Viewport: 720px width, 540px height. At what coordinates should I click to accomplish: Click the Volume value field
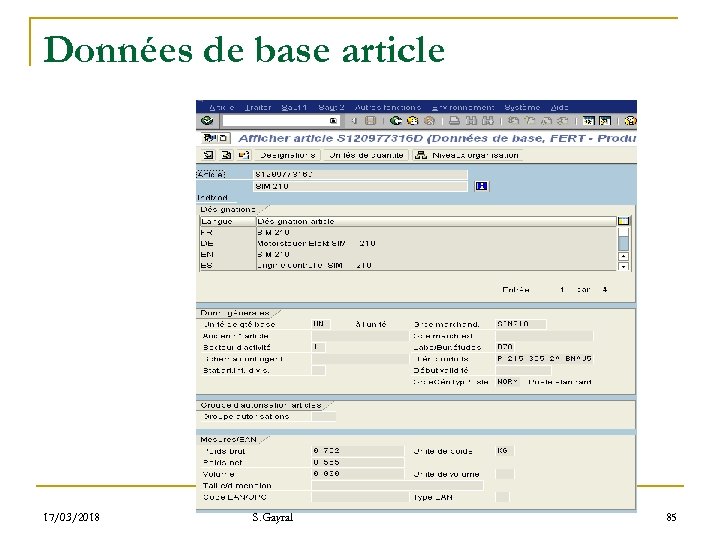357,474
